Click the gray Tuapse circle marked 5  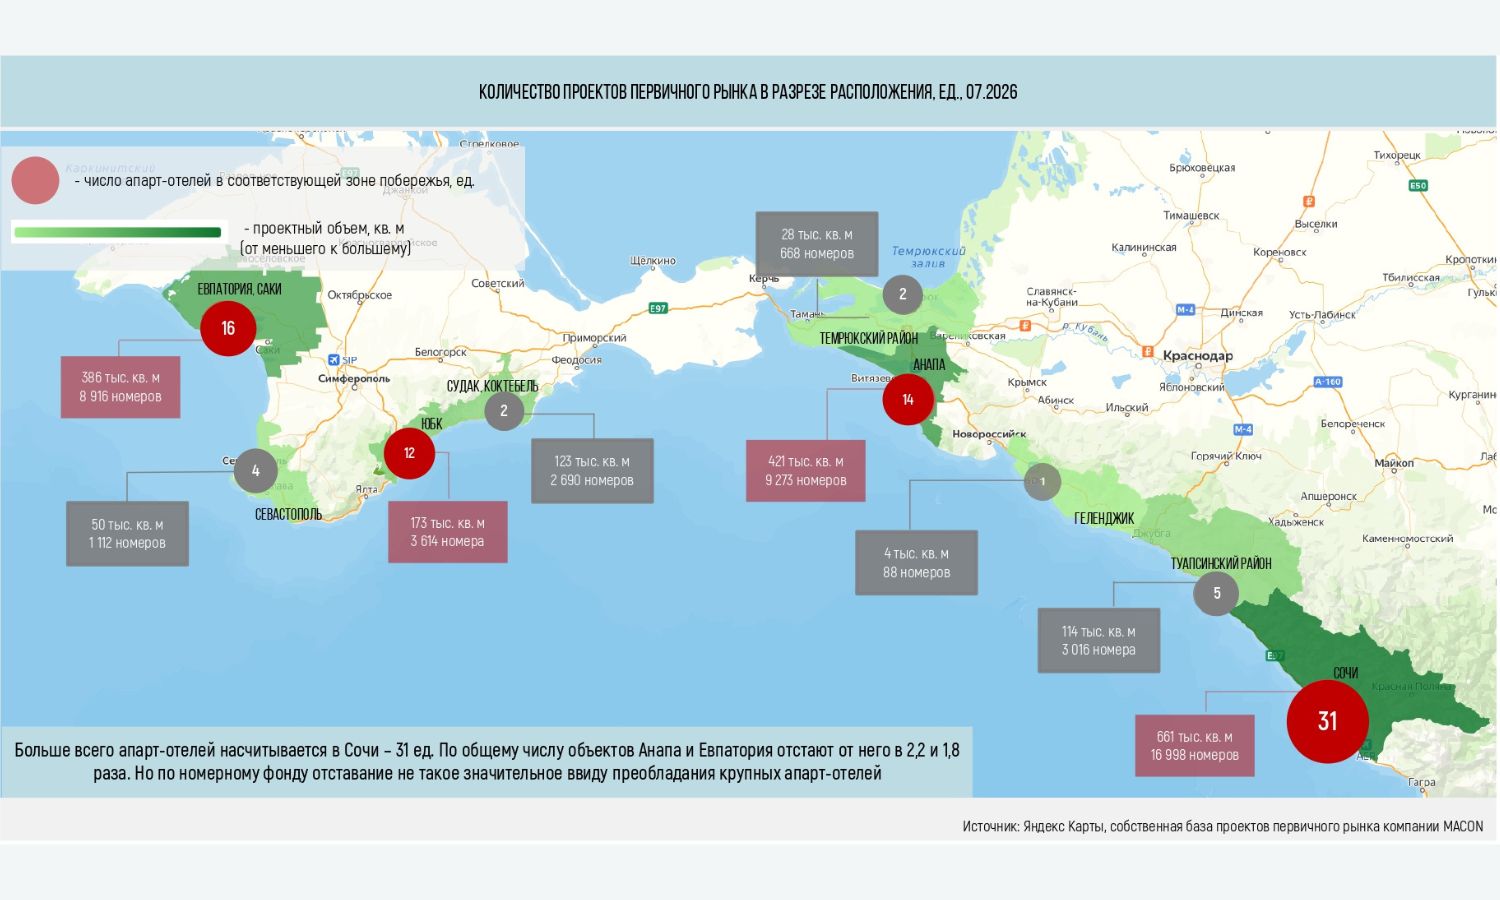click(1216, 593)
